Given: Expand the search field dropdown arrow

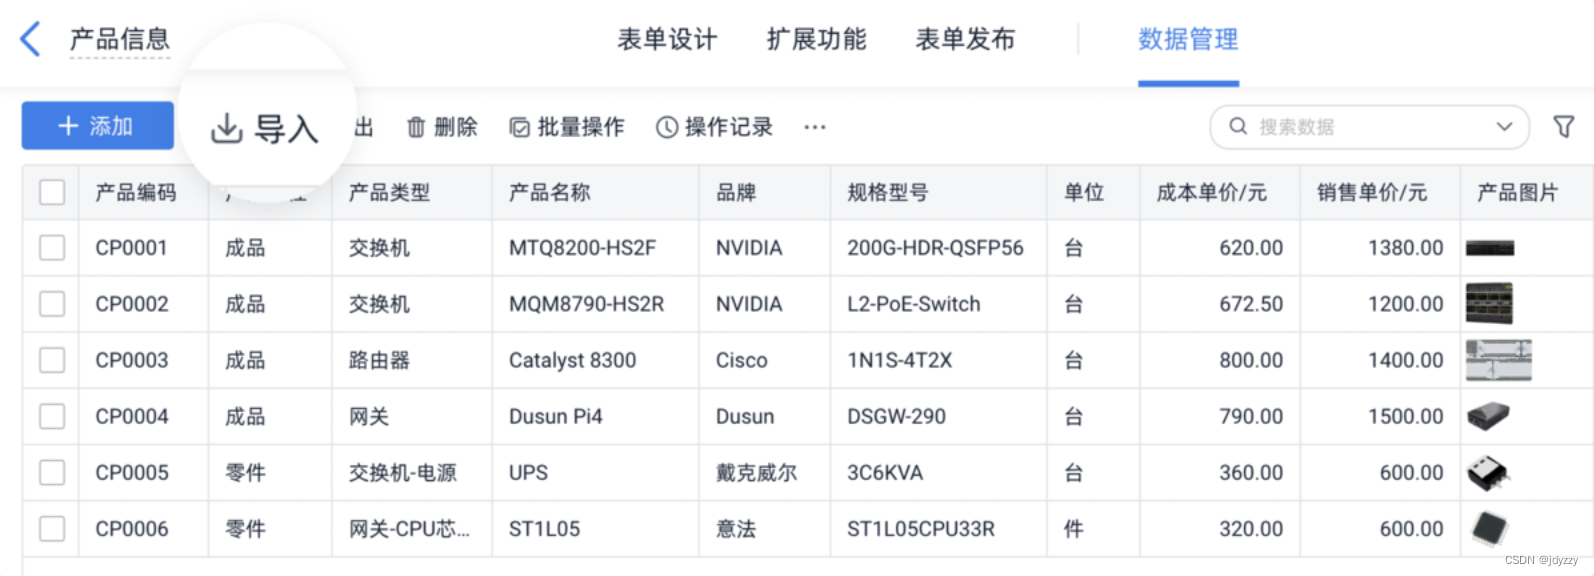Looking at the screenshot, I should point(1504,127).
